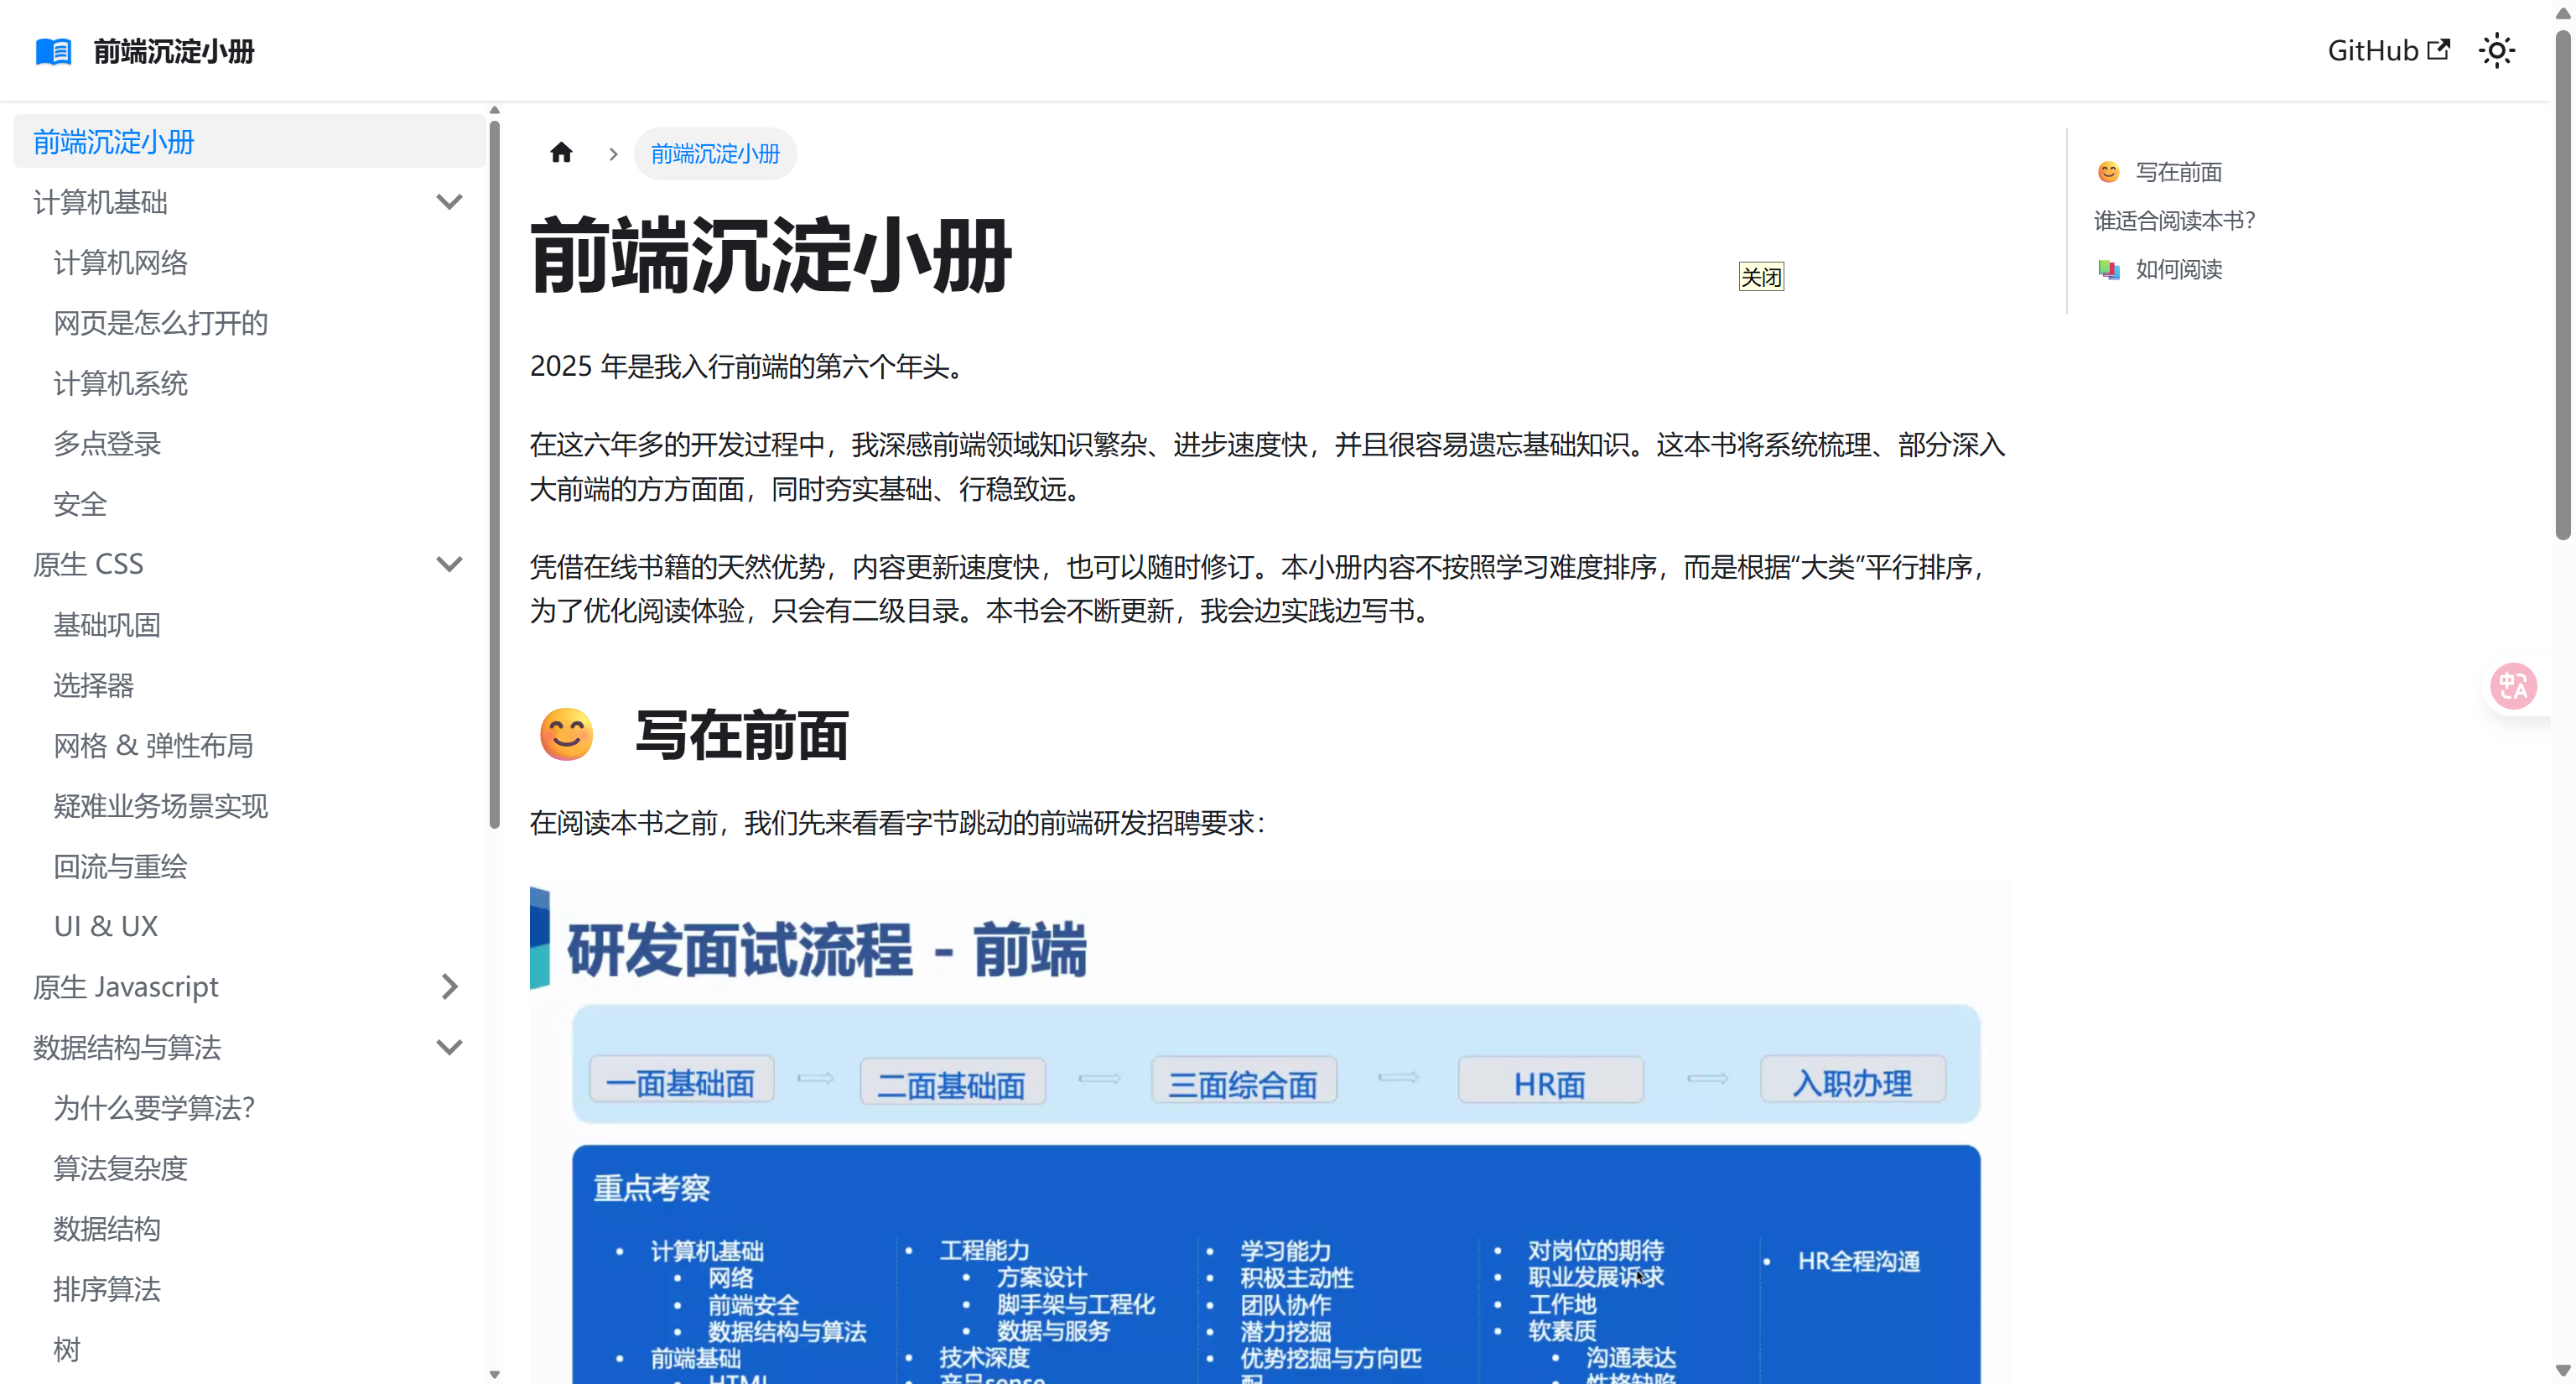Toggle the light/dark theme sun icon

coord(2496,51)
